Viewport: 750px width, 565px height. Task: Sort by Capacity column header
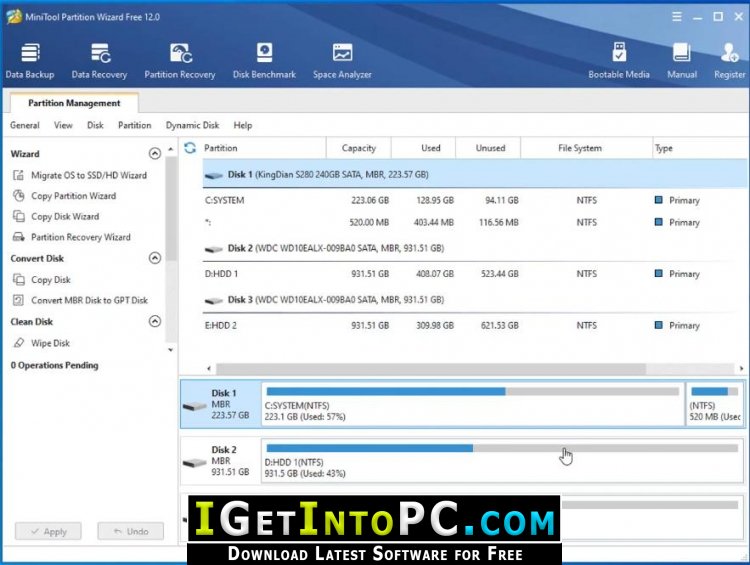(x=359, y=148)
